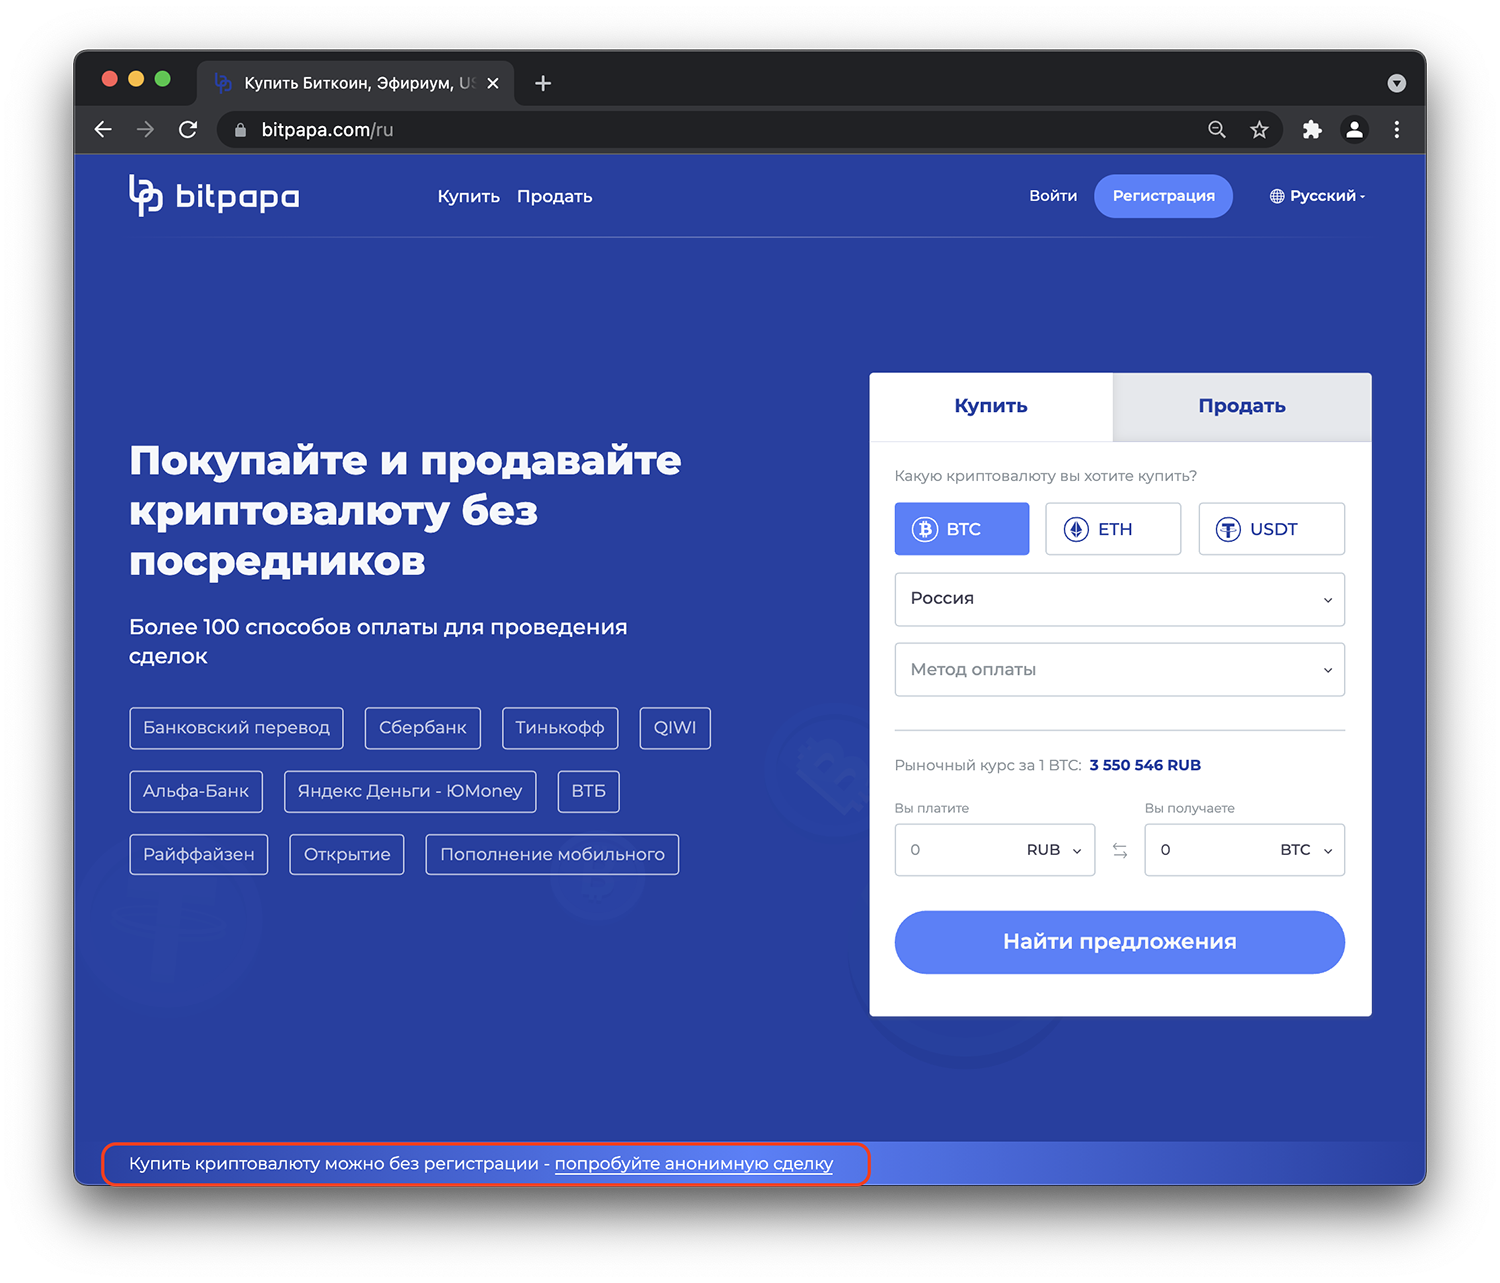The width and height of the screenshot is (1500, 1283).
Task: Select the browser tab Купить Биткоин
Action: [355, 83]
